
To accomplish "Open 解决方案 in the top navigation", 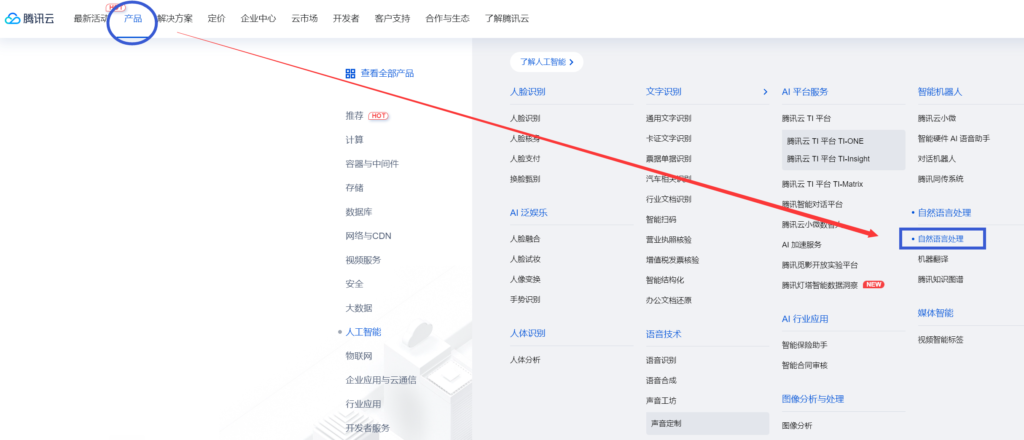I will [175, 18].
